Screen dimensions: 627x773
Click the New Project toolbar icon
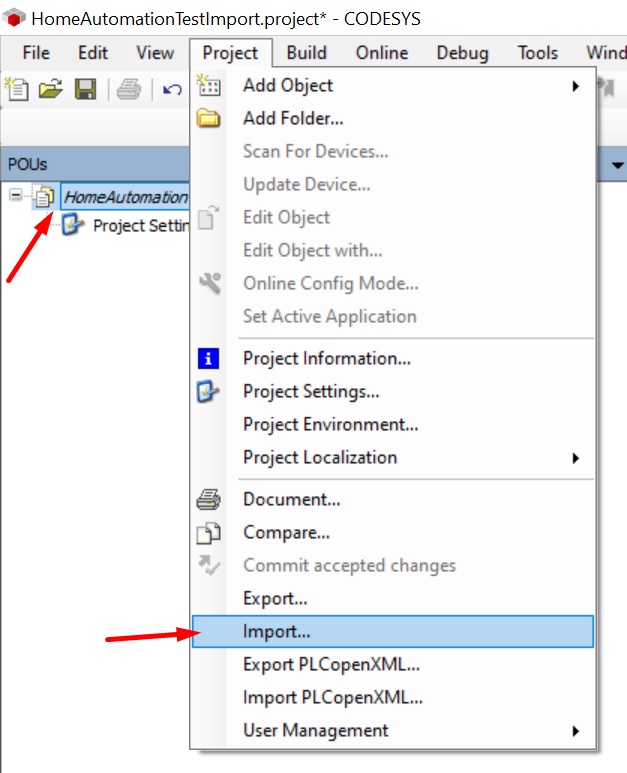[x=18, y=89]
